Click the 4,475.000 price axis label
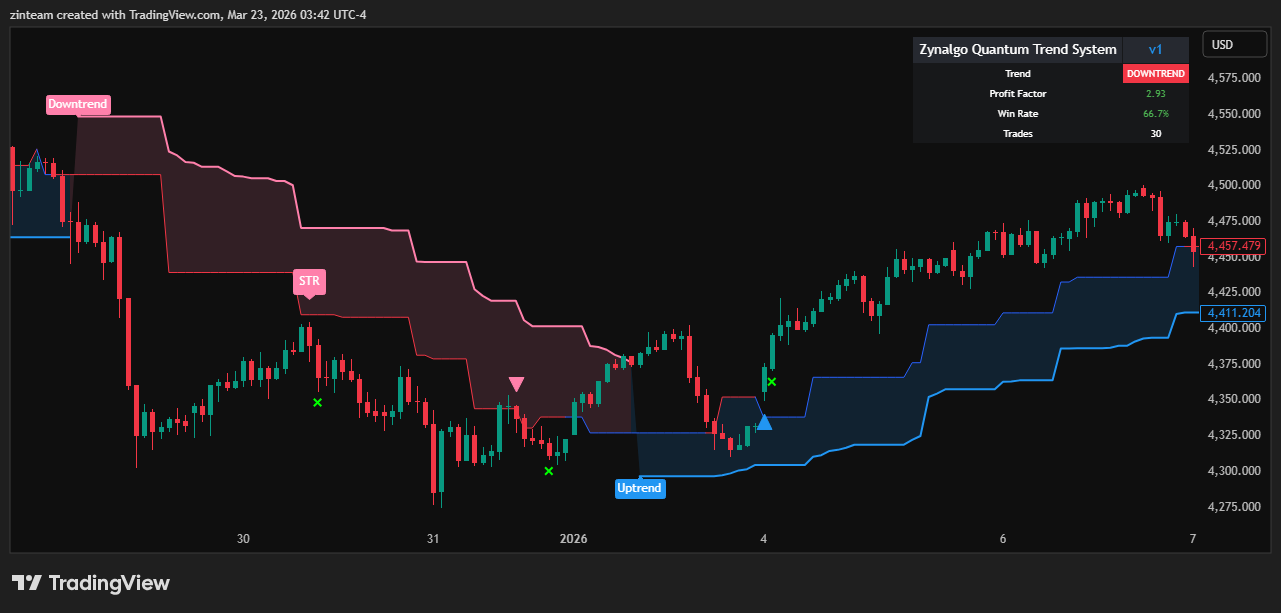 click(x=1233, y=221)
